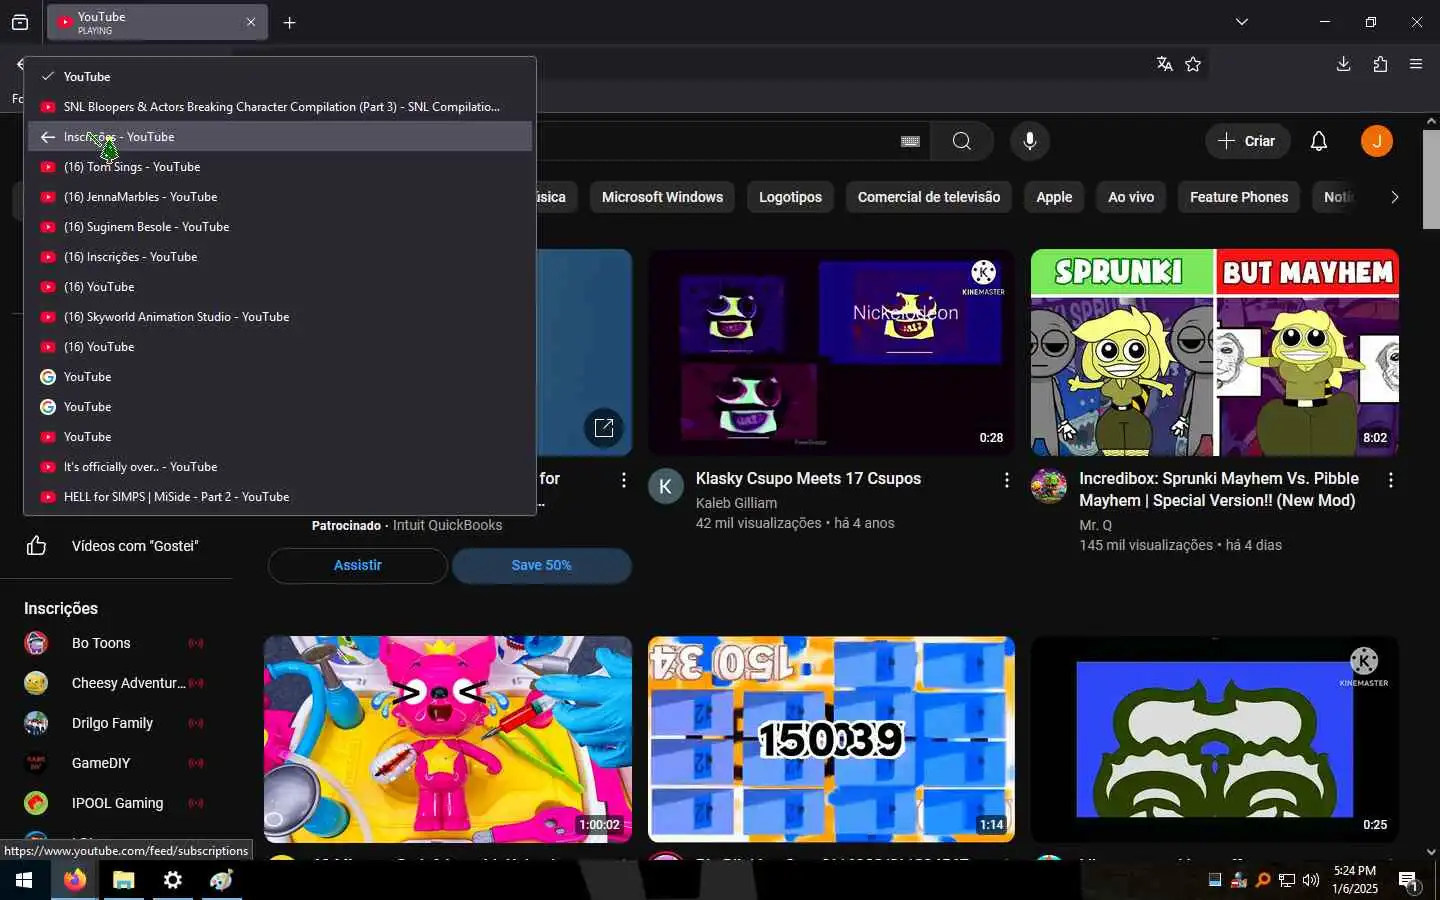The width and height of the screenshot is (1440, 900).
Task: Open the sponsored ad options menu
Action: coord(623,481)
